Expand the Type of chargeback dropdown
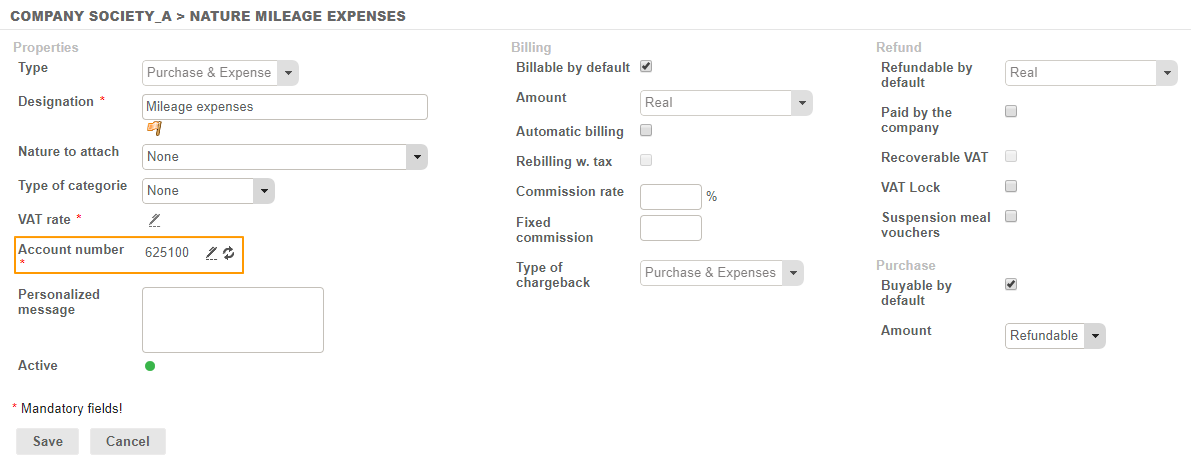This screenshot has height=462, width=1191. point(721,273)
